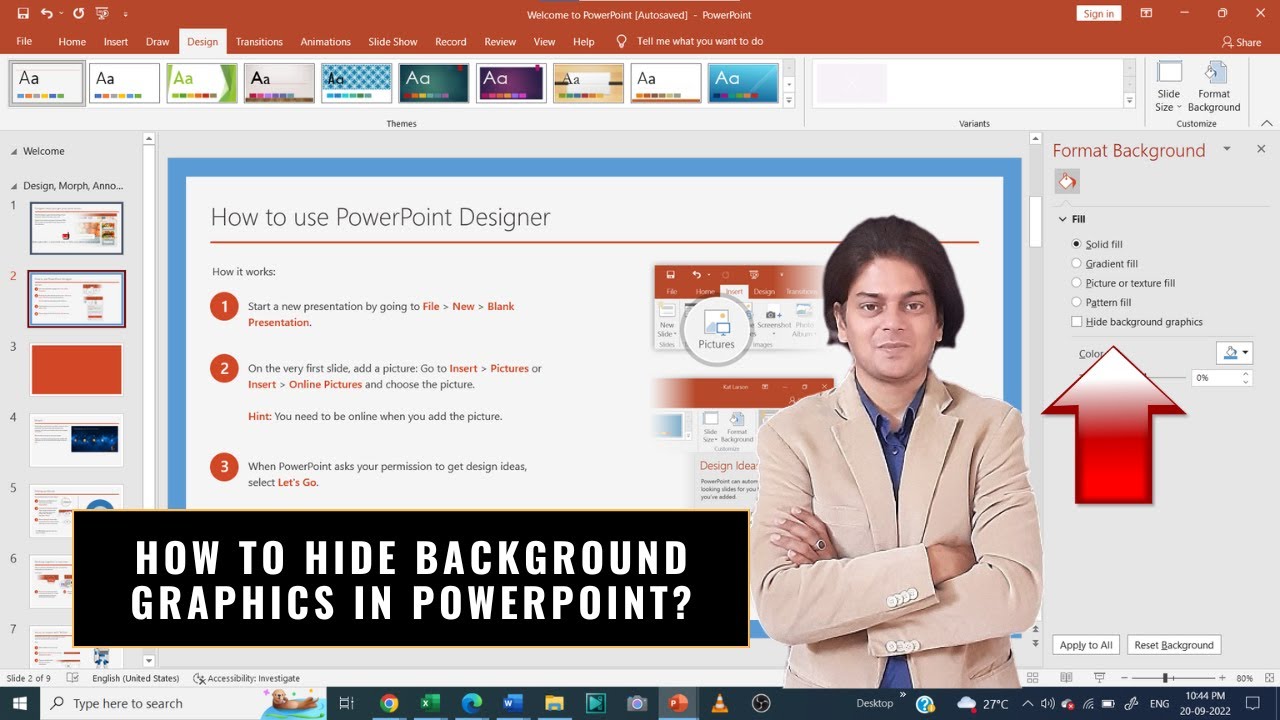Open Google Chrome from the taskbar
This screenshot has height=720, width=1280.
(x=389, y=703)
